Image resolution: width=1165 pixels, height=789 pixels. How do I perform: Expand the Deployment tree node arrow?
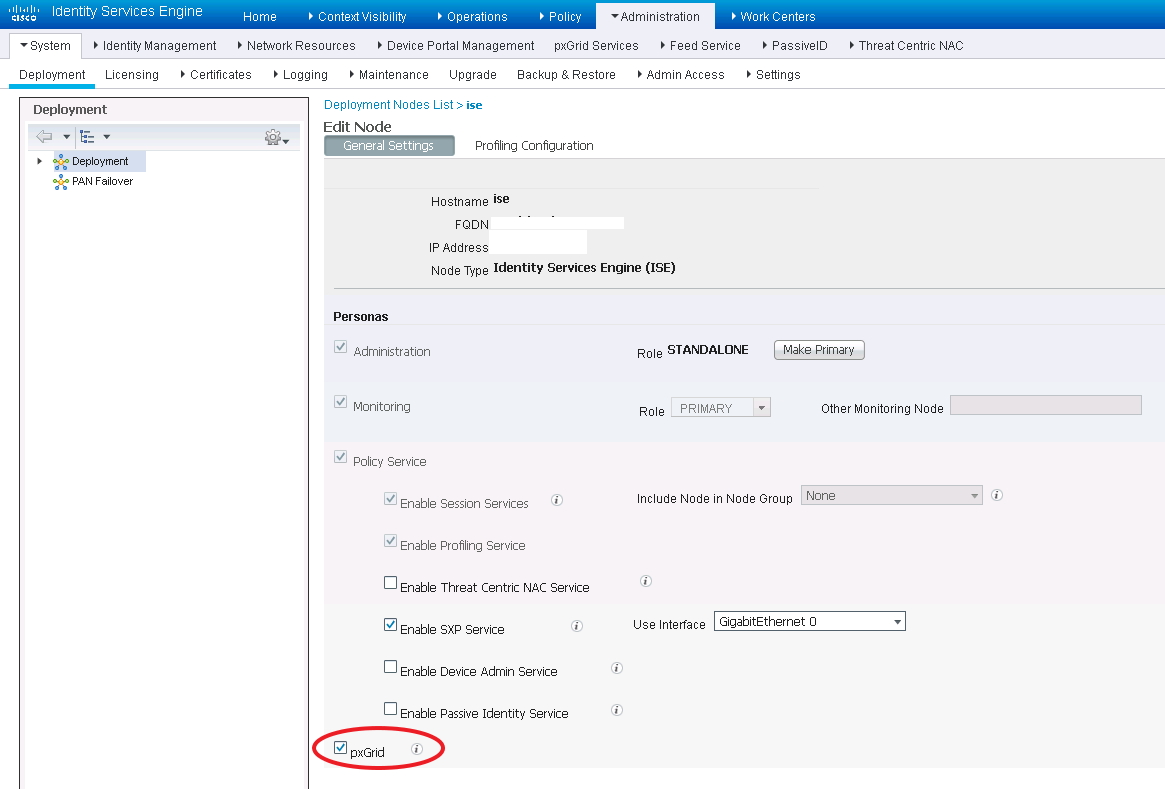click(x=39, y=161)
